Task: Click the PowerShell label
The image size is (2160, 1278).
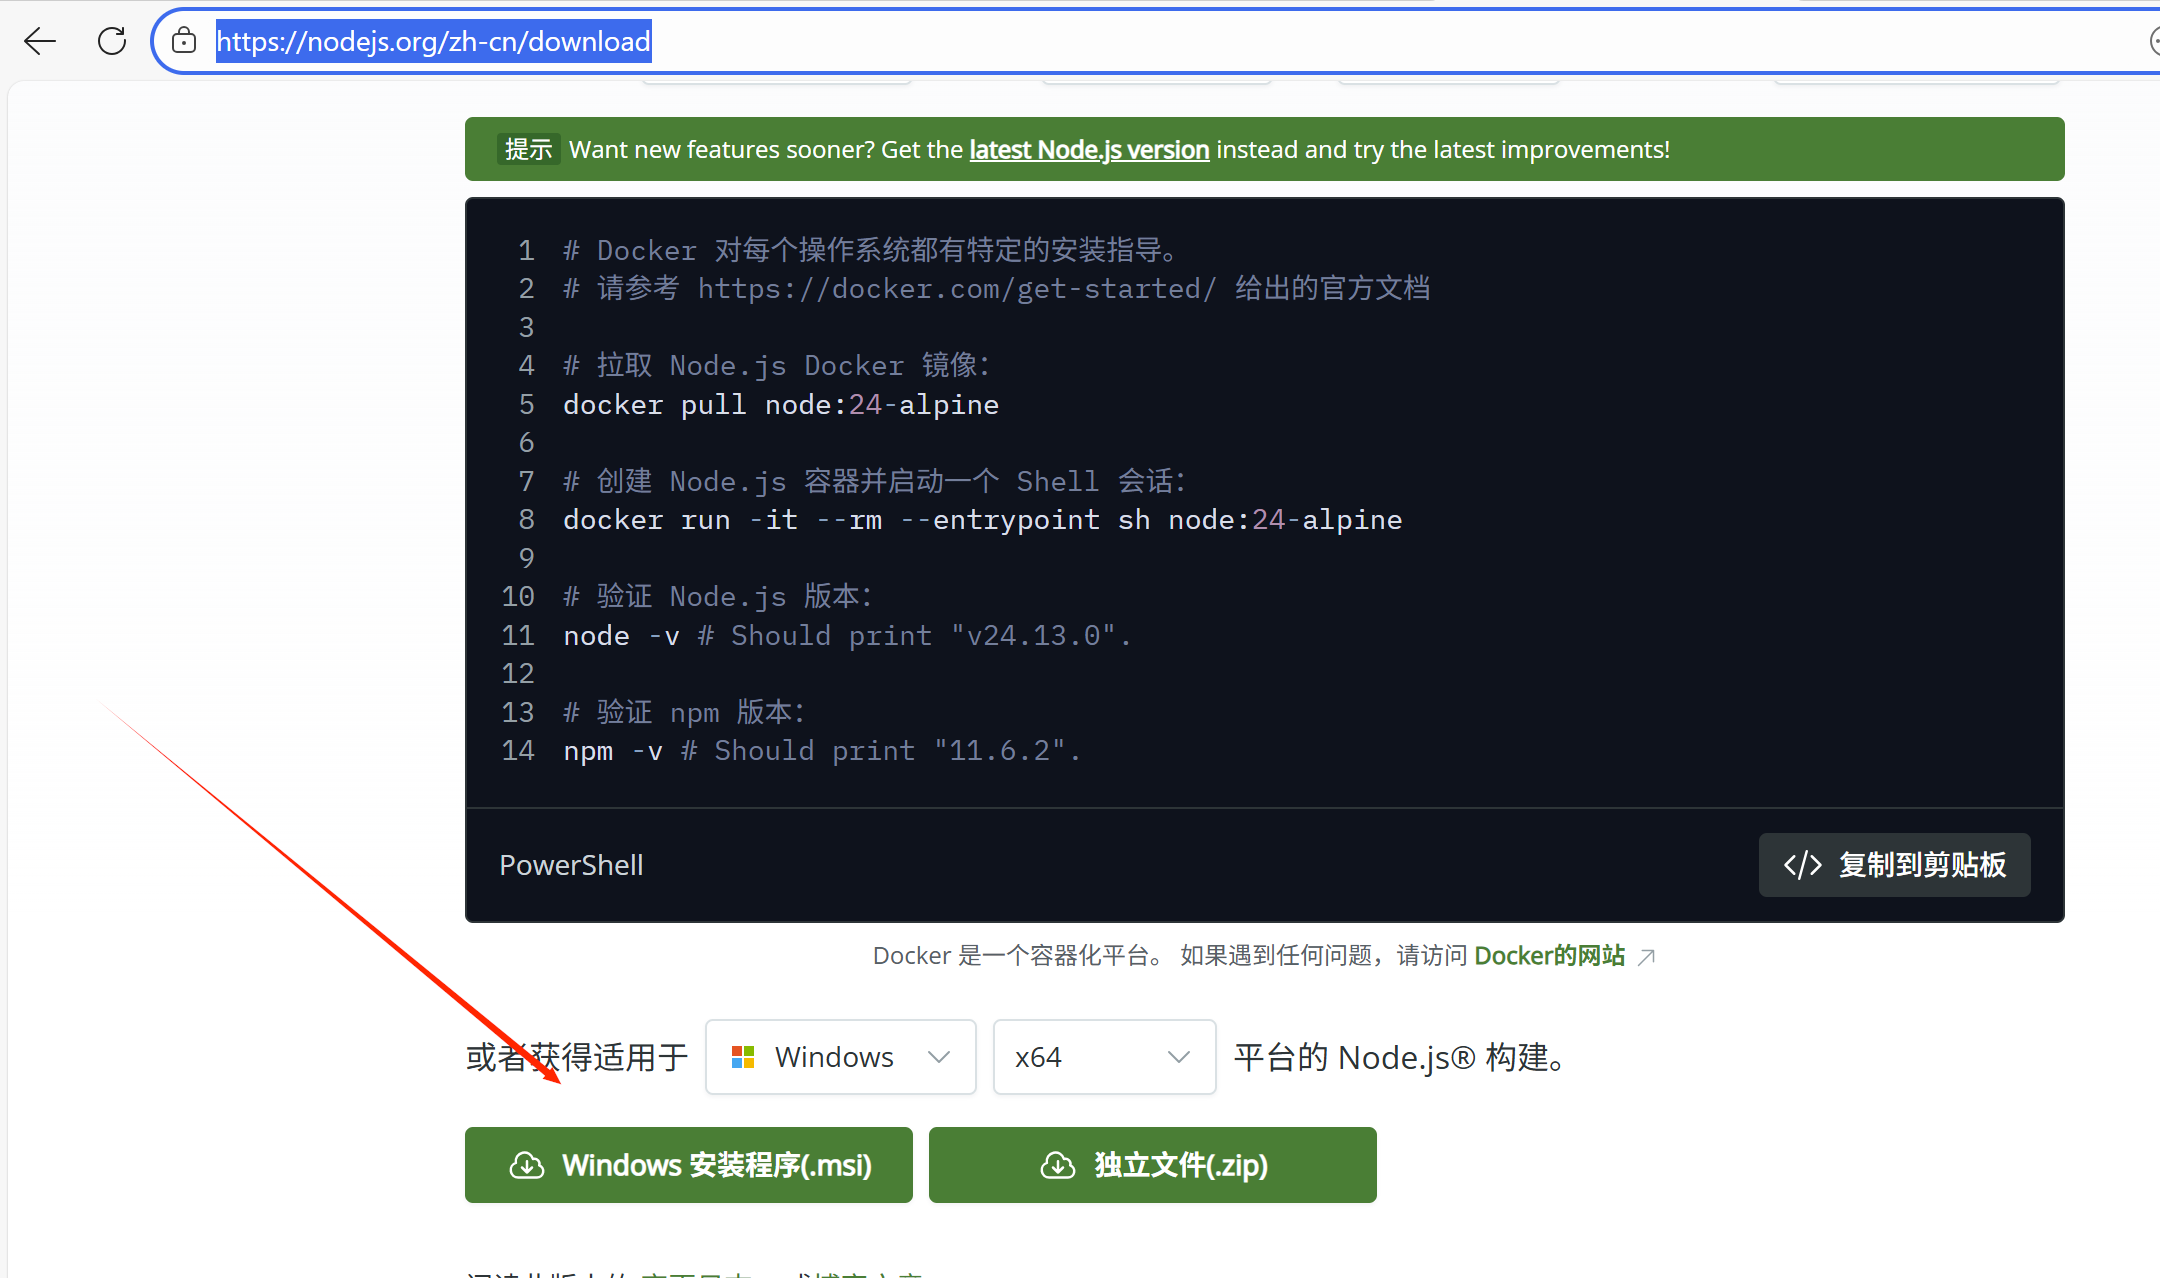Action: click(571, 865)
